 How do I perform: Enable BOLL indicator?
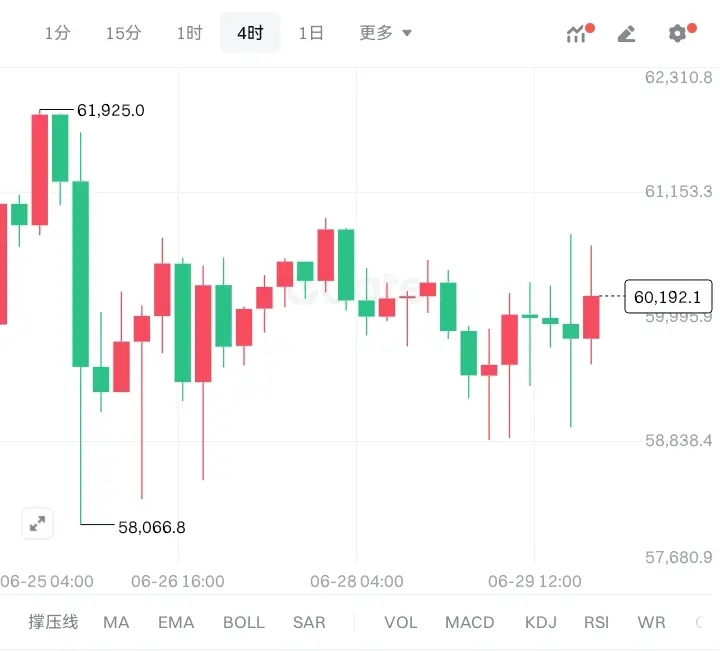coord(244,623)
